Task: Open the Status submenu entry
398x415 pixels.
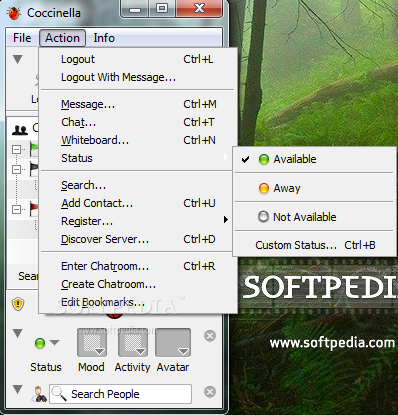Action: click(137, 158)
